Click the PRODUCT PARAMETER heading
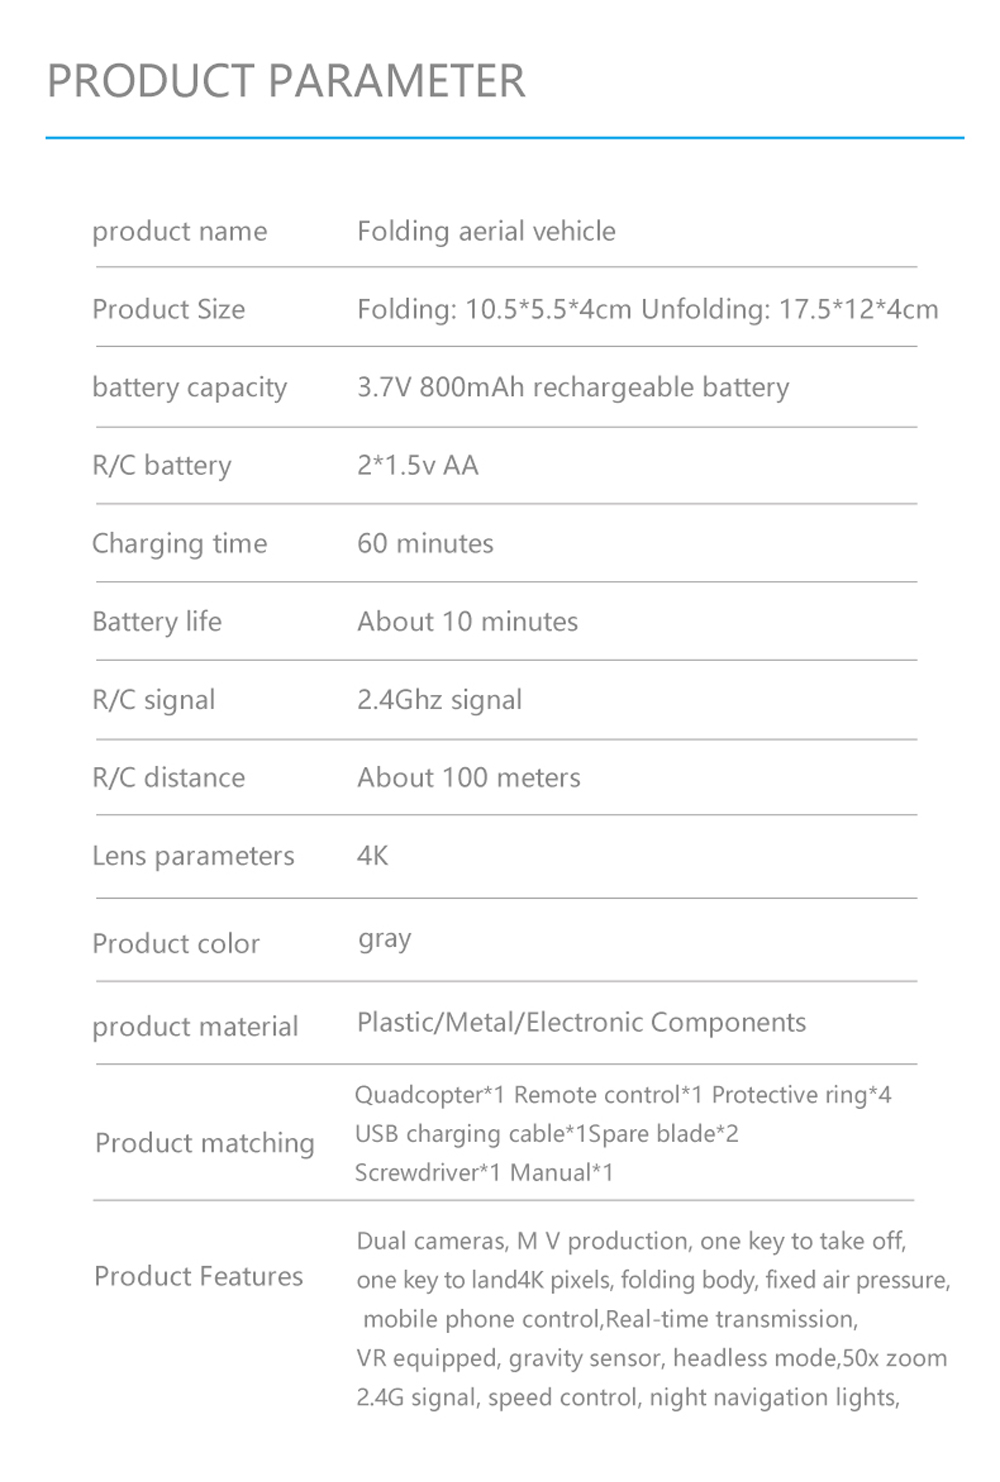 (x=286, y=81)
